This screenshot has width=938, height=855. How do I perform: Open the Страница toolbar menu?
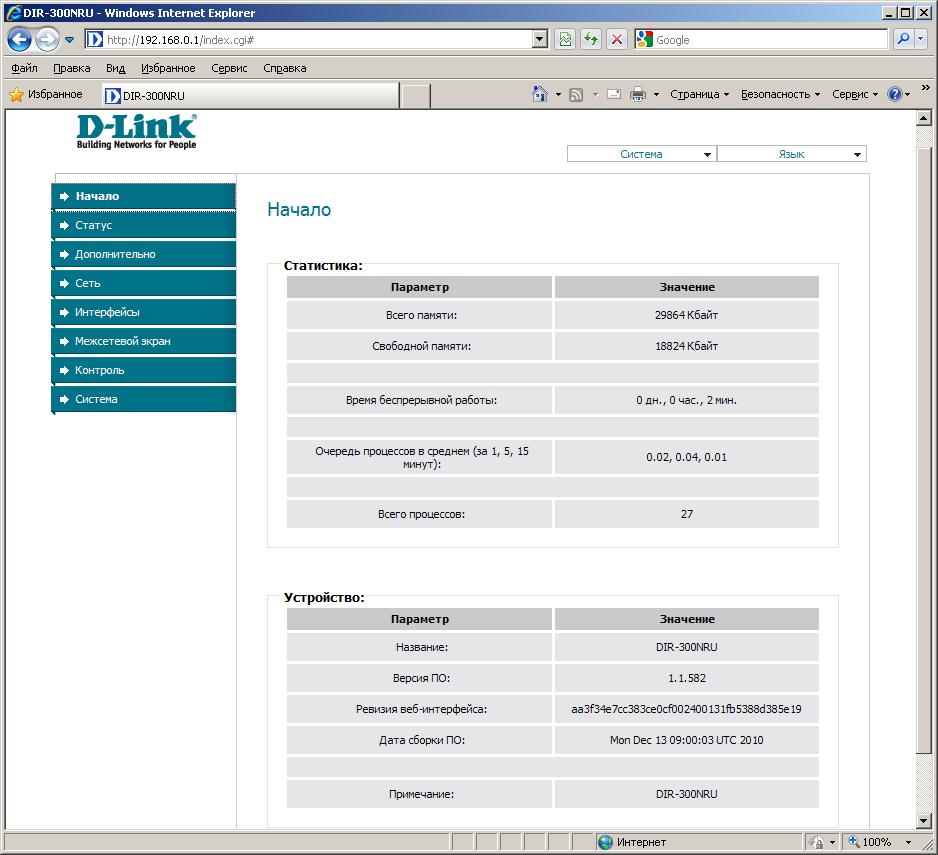tap(700, 95)
